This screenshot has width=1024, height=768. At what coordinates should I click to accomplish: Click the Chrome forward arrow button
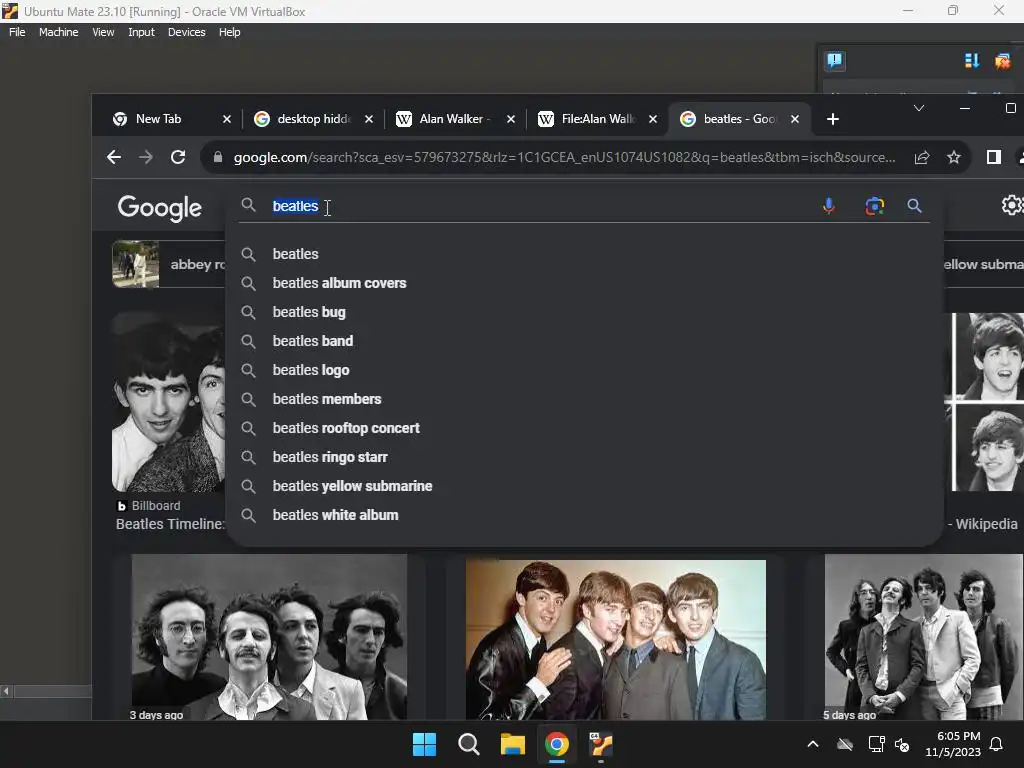[146, 157]
